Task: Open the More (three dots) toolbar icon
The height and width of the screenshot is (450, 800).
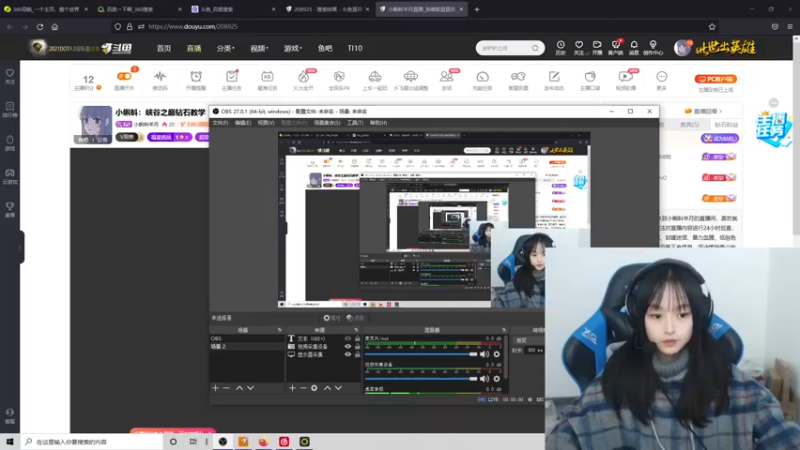Action: [x=662, y=77]
